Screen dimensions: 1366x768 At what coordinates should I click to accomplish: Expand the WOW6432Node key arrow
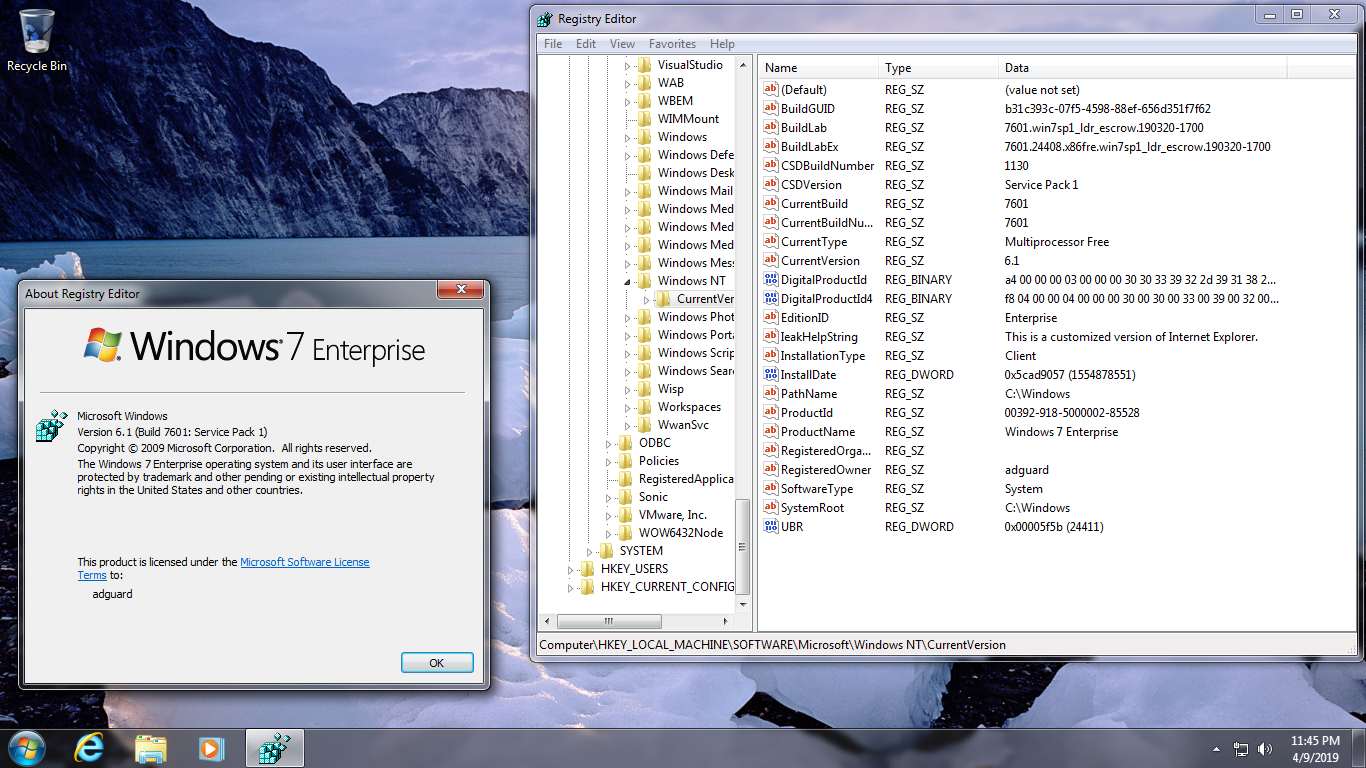click(x=609, y=533)
